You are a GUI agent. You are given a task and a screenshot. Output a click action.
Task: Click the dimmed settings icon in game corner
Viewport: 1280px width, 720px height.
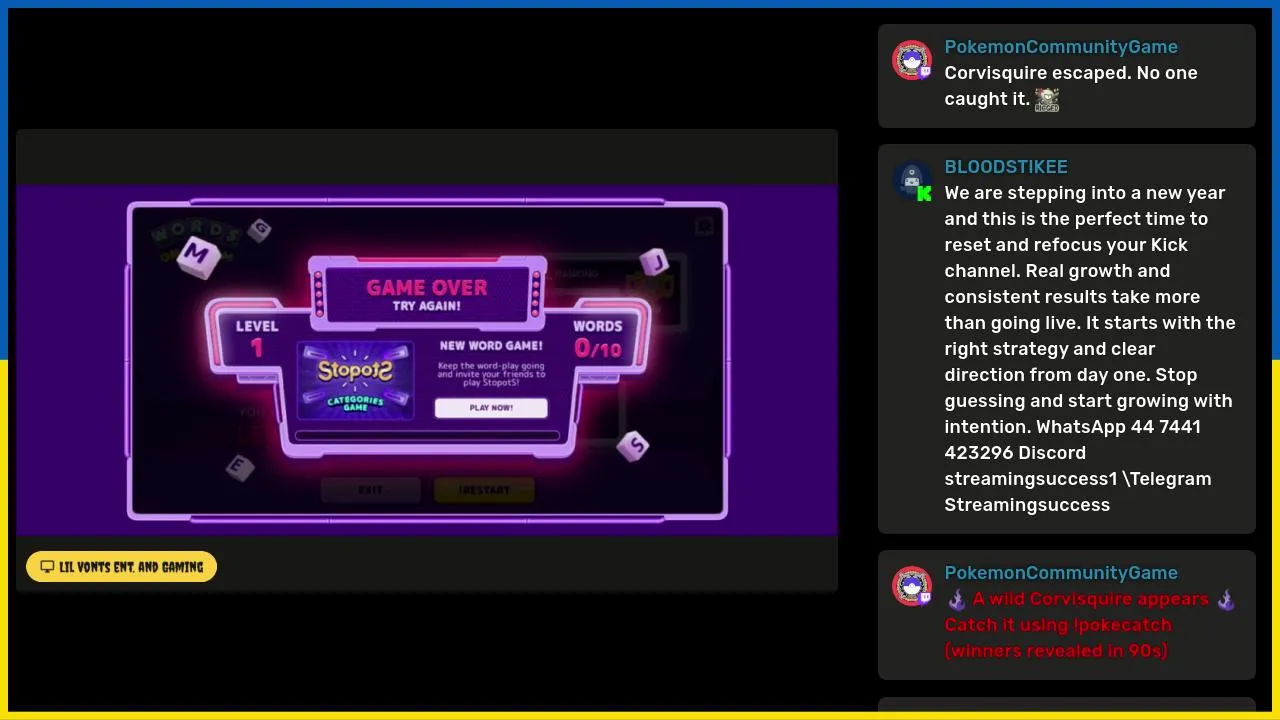(704, 227)
